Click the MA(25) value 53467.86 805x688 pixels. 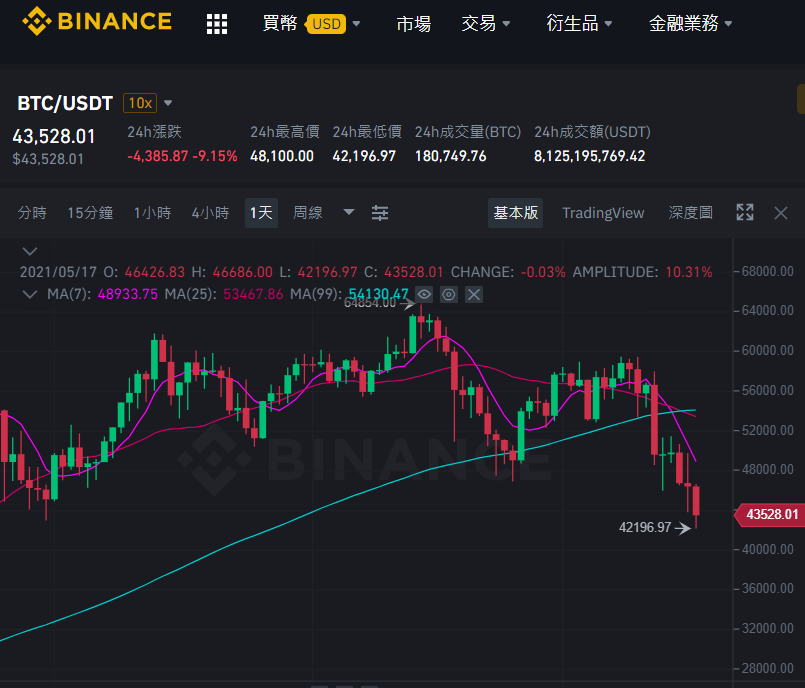[253, 294]
